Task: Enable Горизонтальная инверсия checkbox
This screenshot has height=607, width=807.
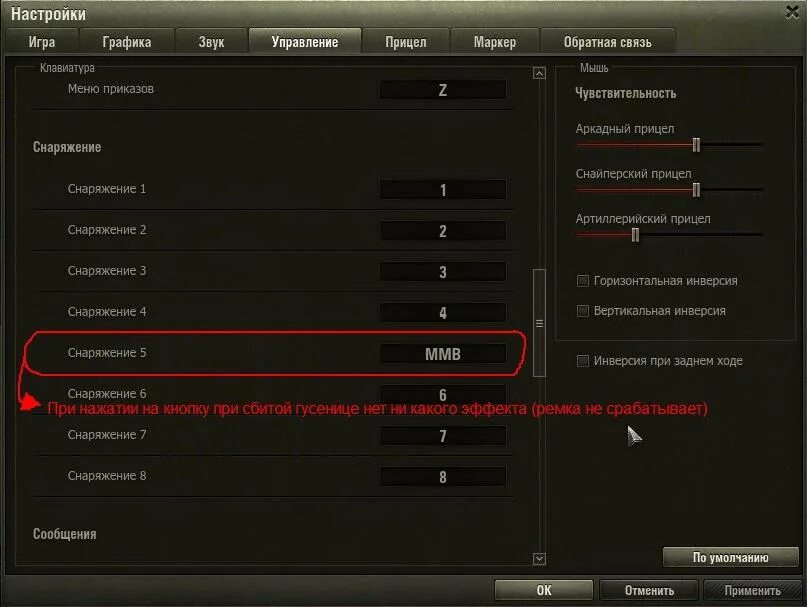Action: tap(583, 281)
